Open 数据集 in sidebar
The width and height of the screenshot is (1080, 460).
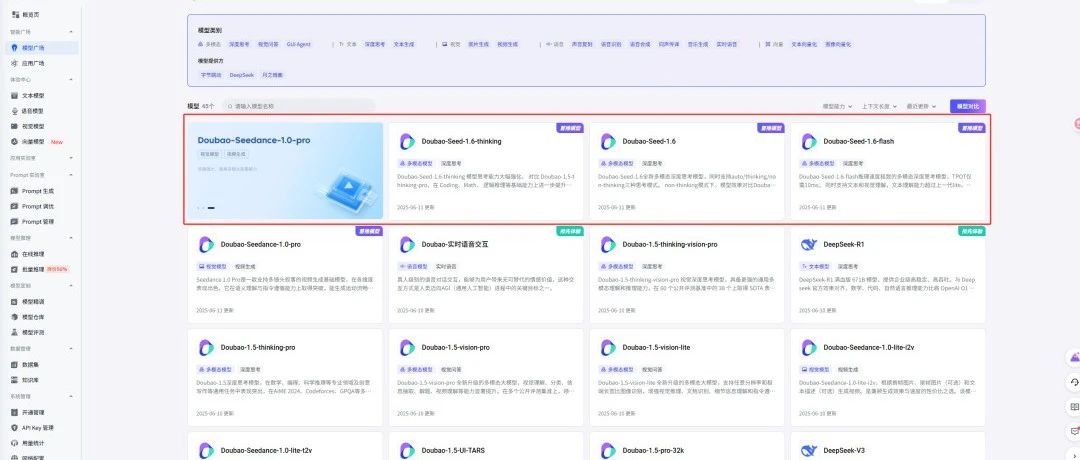(x=29, y=364)
